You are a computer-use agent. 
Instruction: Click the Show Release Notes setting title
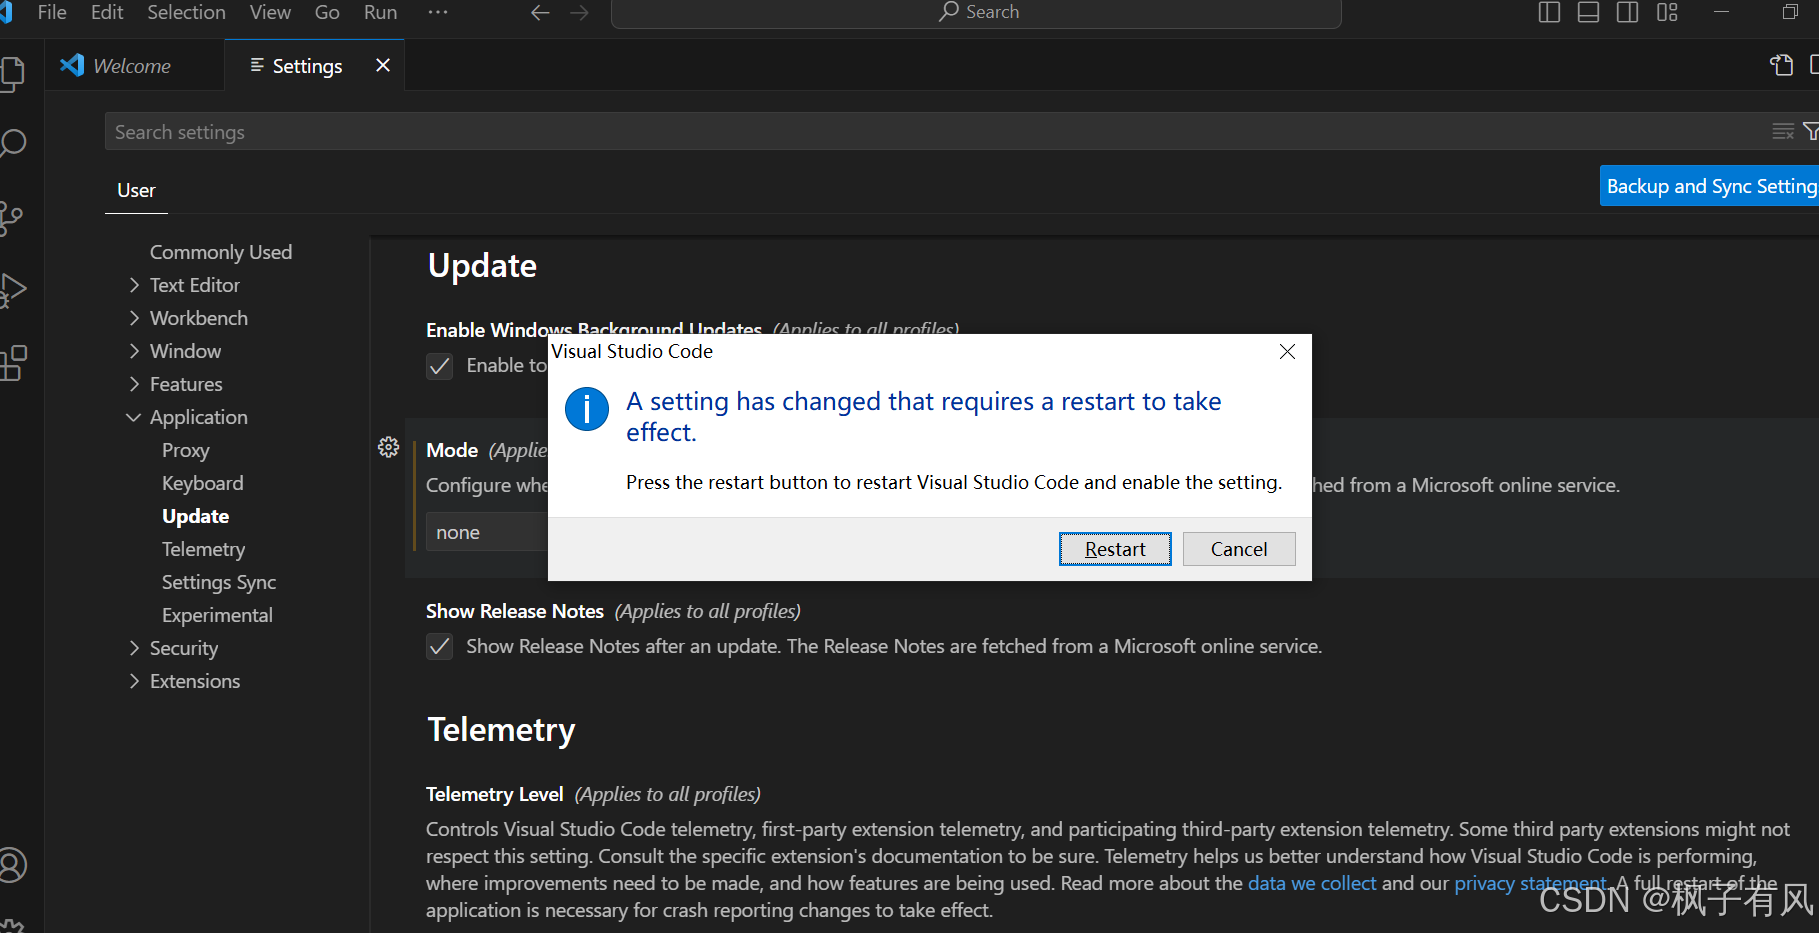click(x=515, y=611)
